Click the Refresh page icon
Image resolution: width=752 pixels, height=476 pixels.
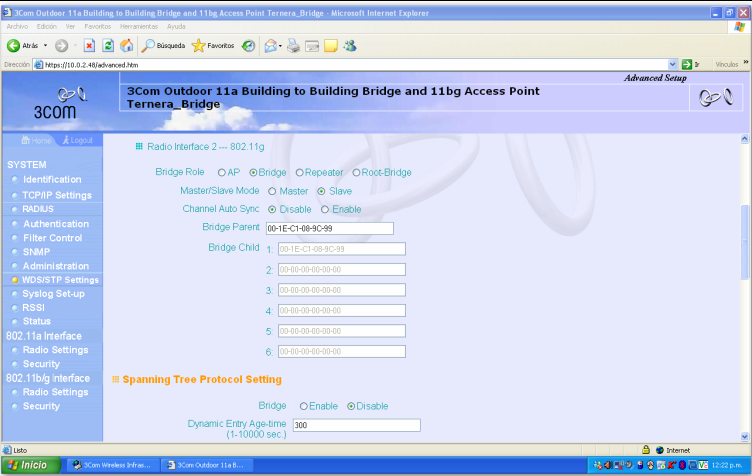coord(108,46)
